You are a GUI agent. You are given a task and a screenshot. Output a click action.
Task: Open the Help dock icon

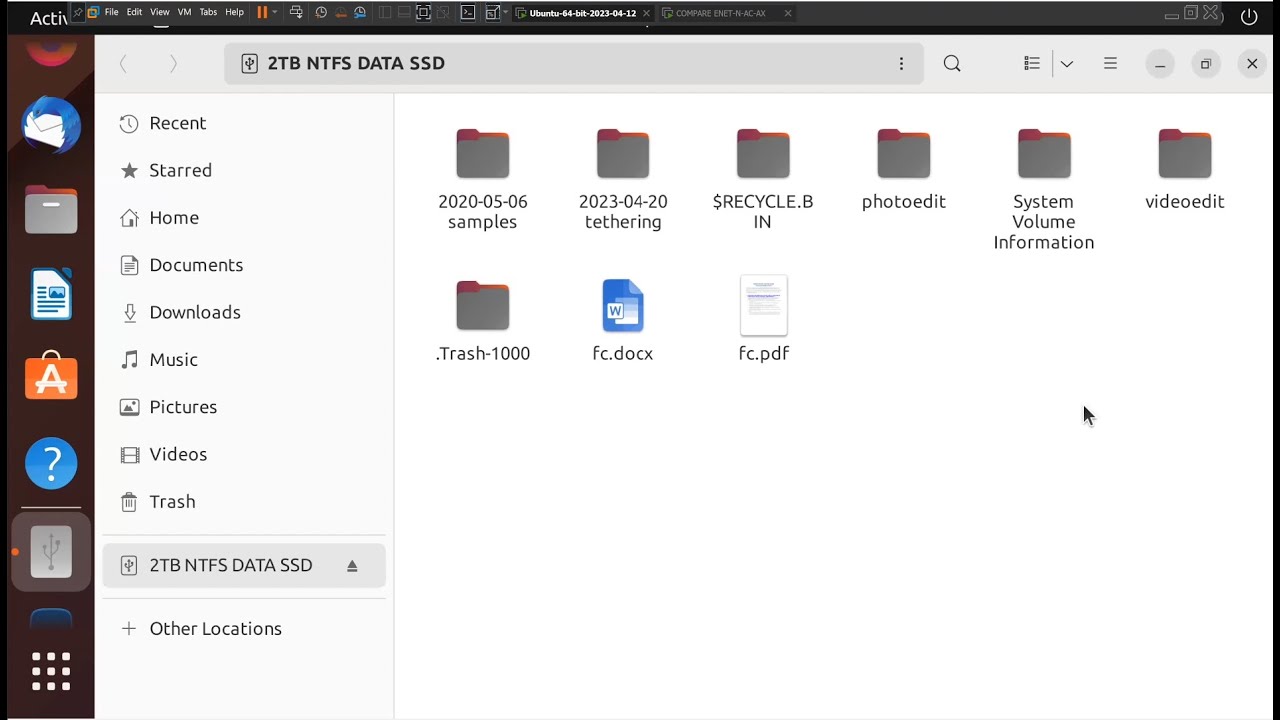coord(51,463)
